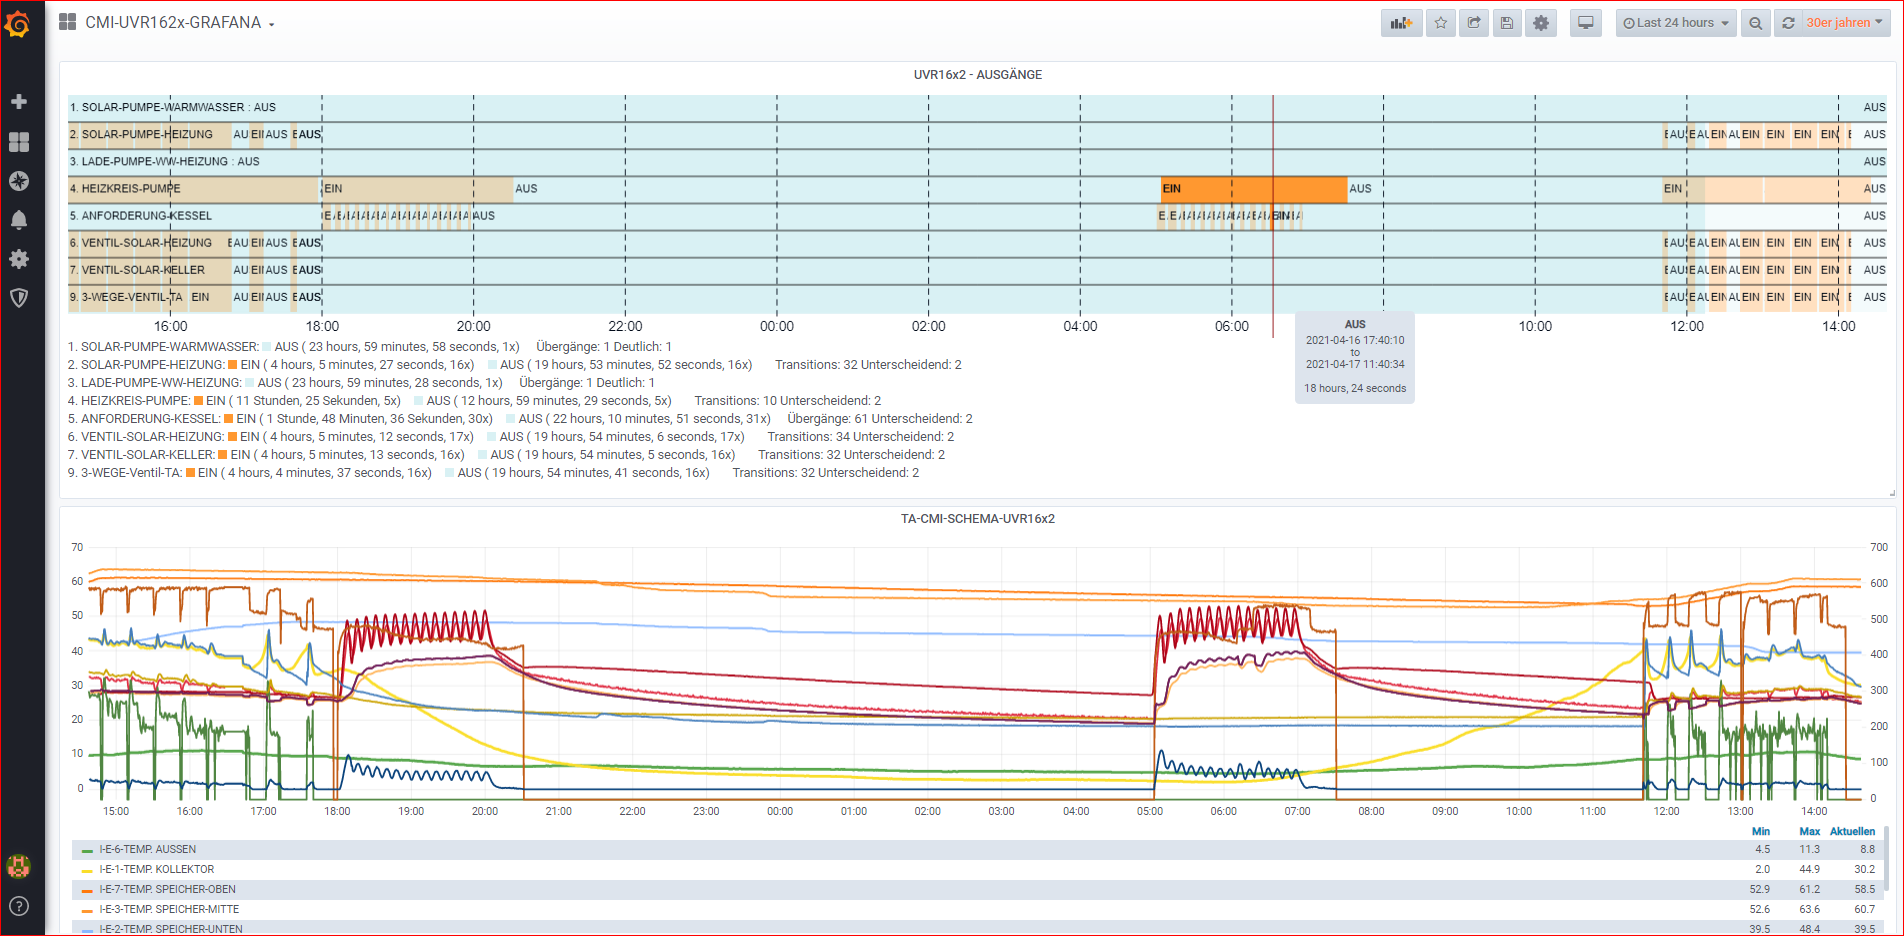Sort legend by Max column
Viewport: 1904px width, 936px height.
point(1810,831)
